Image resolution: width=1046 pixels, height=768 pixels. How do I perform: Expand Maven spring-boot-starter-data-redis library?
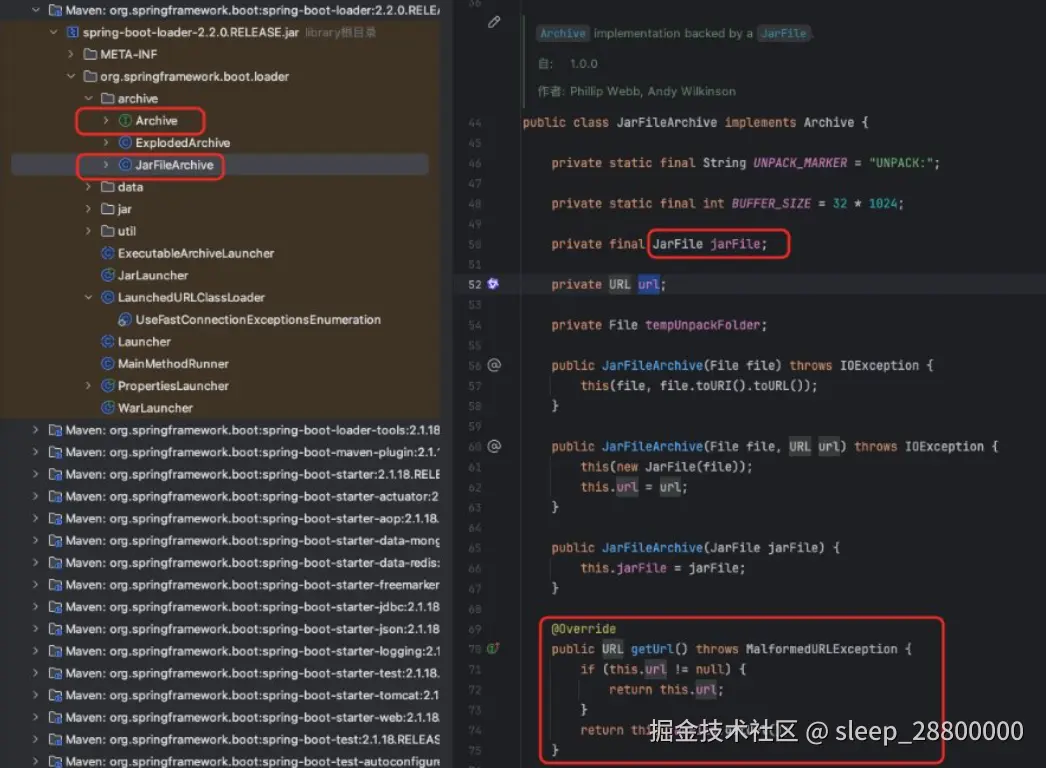click(x=36, y=562)
